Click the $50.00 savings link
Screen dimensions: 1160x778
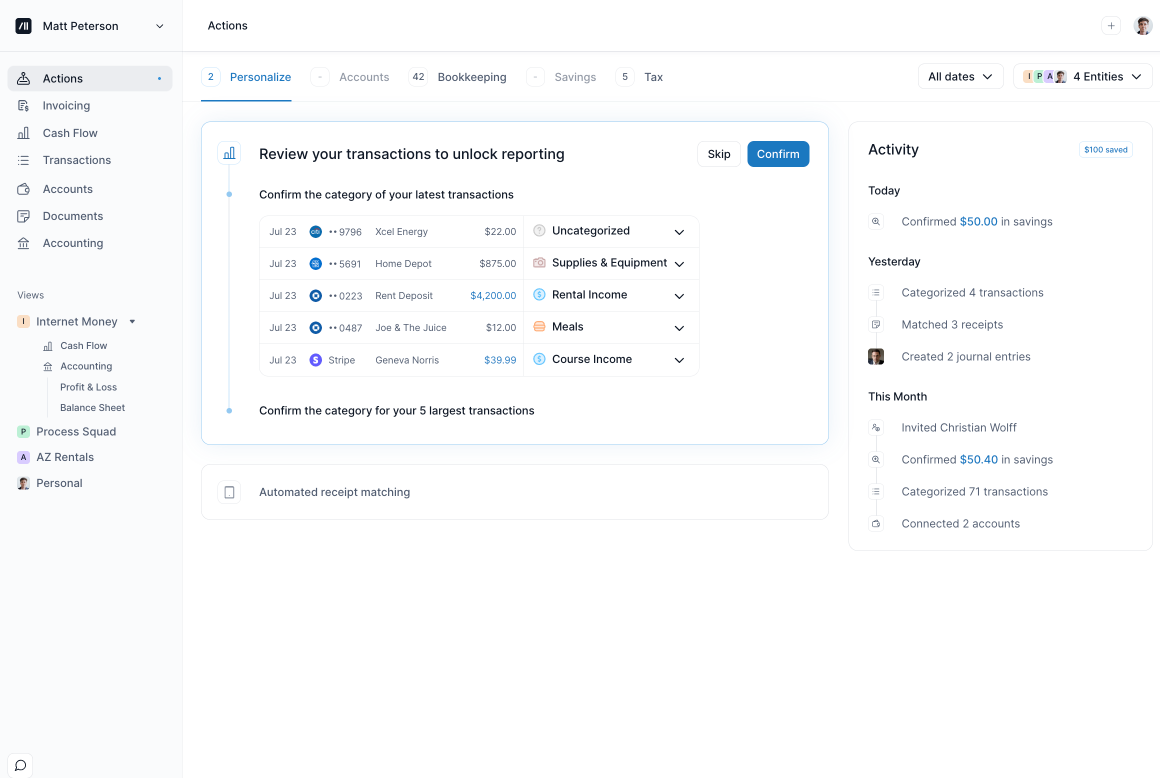coord(978,222)
